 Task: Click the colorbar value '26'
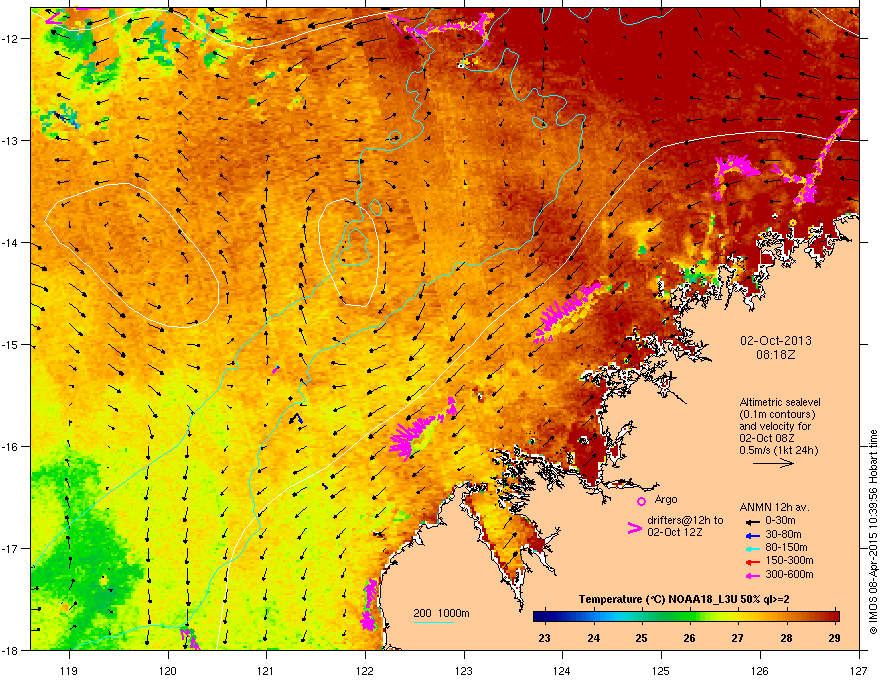click(690, 638)
